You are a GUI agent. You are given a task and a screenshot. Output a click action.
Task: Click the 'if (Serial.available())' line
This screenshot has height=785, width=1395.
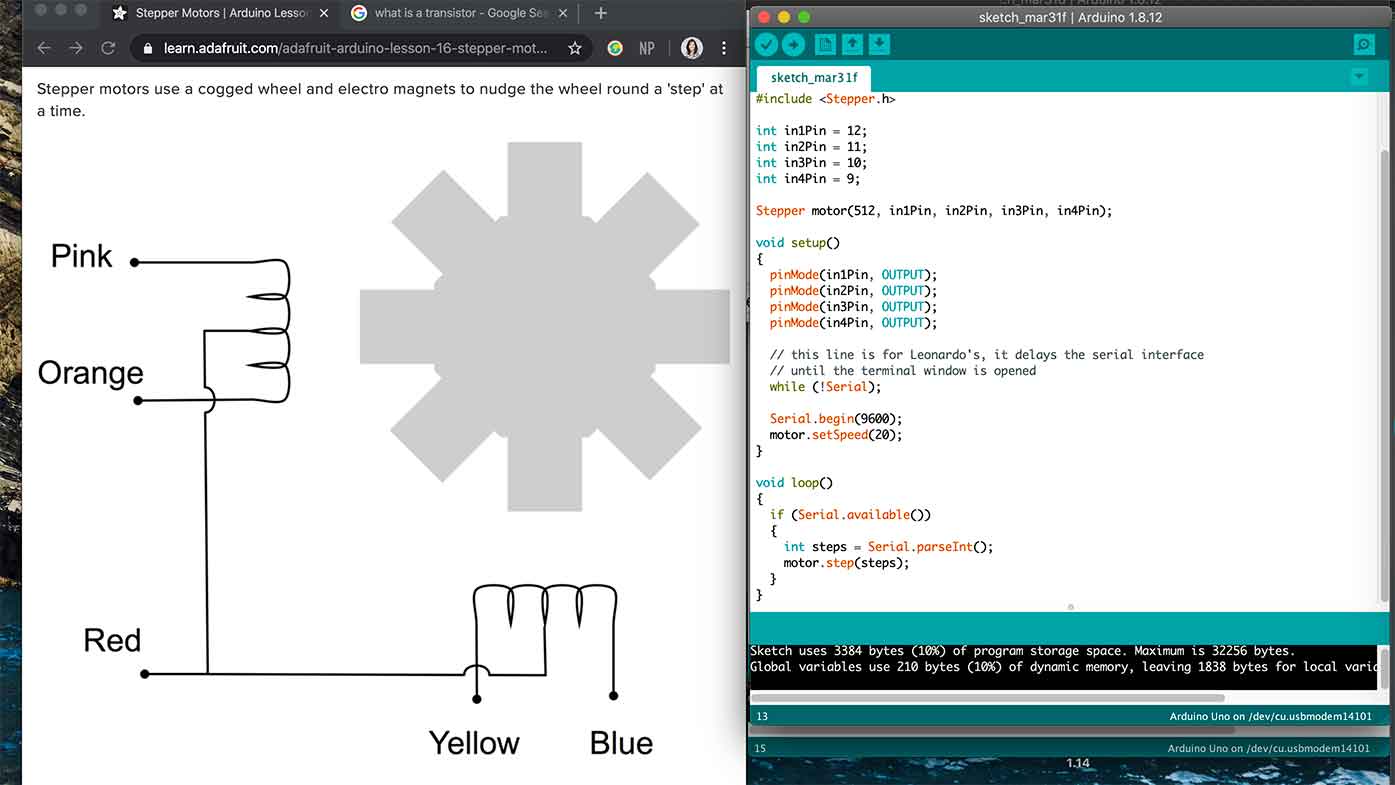(x=850, y=515)
